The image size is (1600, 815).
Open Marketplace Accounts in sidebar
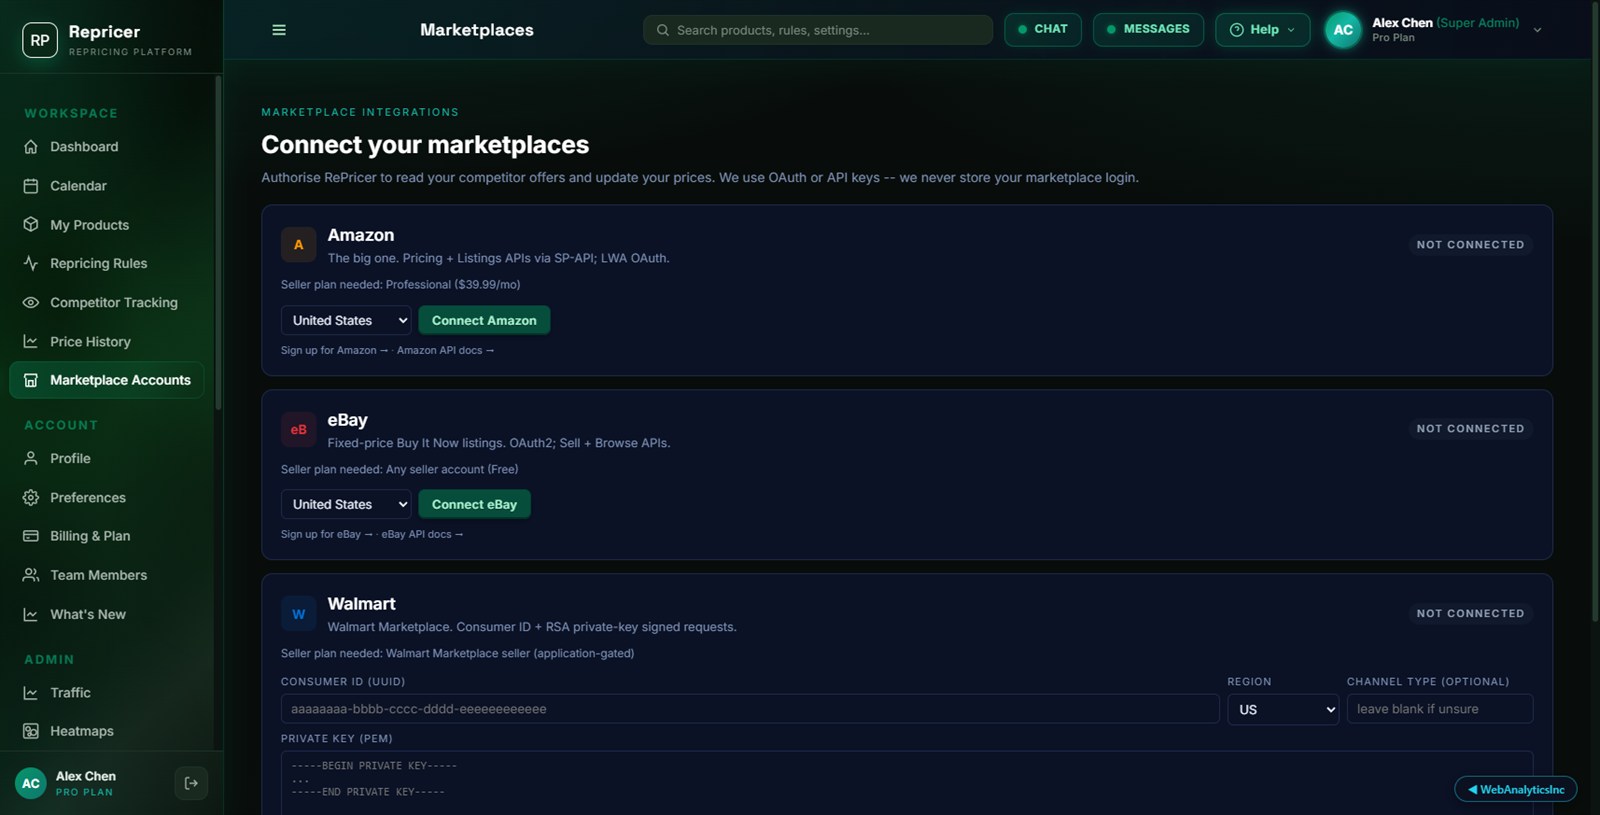click(107, 380)
